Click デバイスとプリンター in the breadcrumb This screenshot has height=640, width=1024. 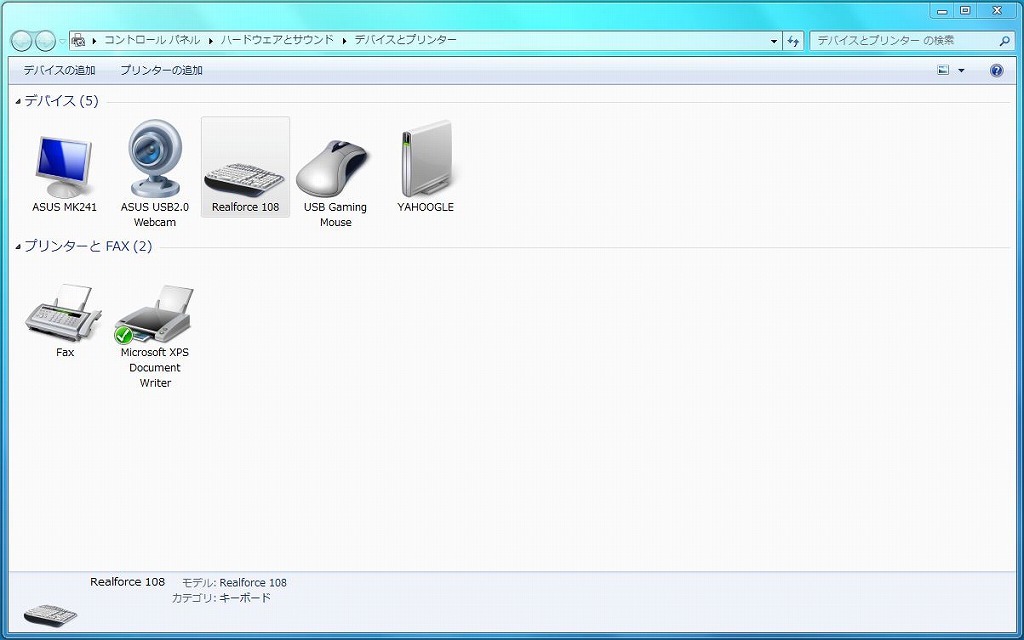click(x=406, y=40)
